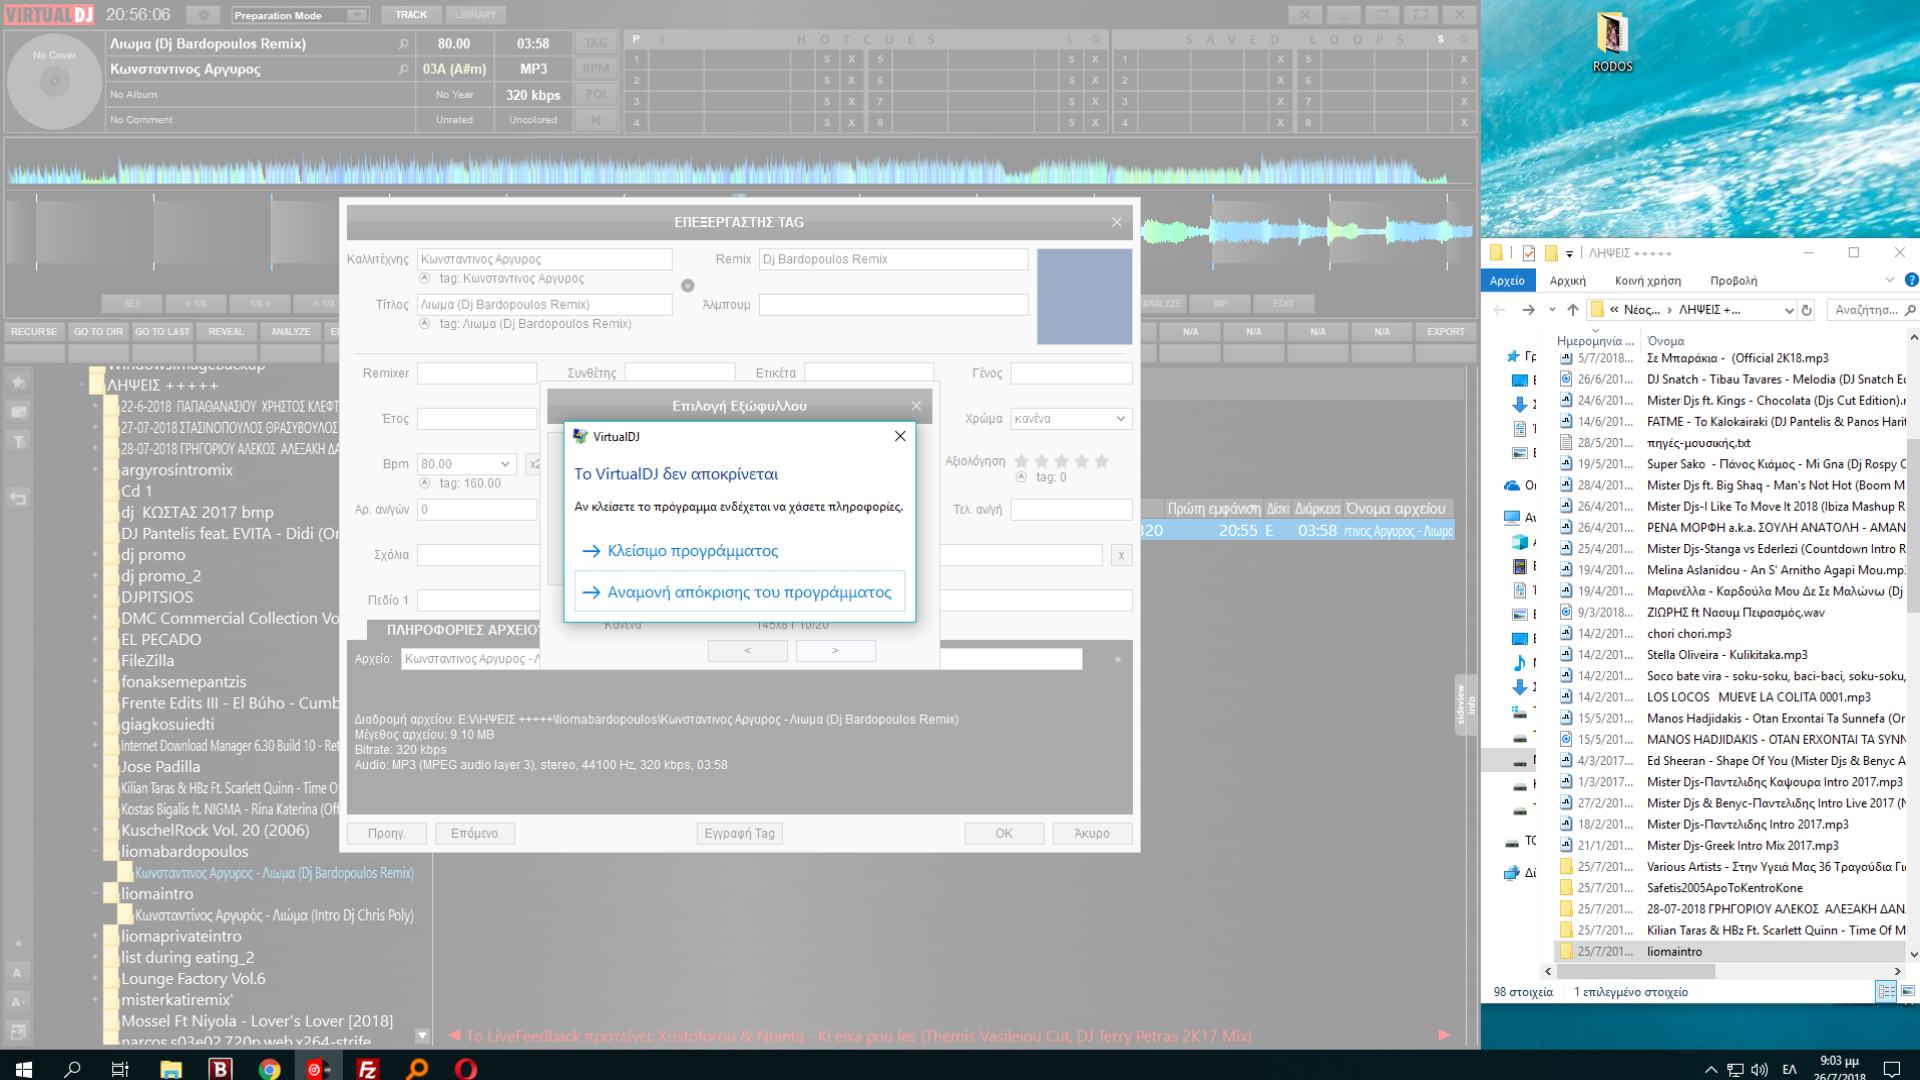The width and height of the screenshot is (1920, 1080).
Task: Expand the Explorer ribbon chevron
Action: coord(1889,280)
